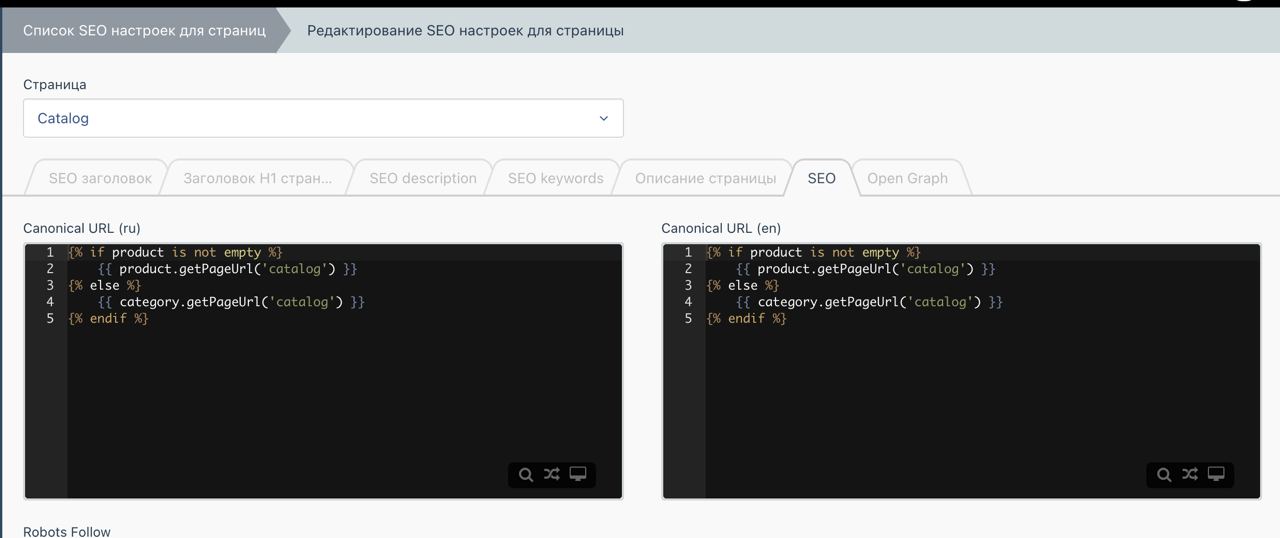Go back to Список SEO настроек для страниц
The height and width of the screenshot is (538, 1280).
click(x=144, y=30)
